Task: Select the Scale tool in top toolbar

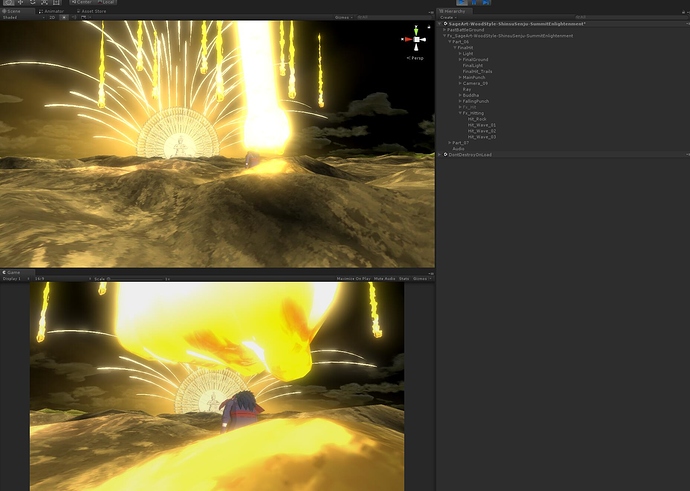Action: click(44, 2)
